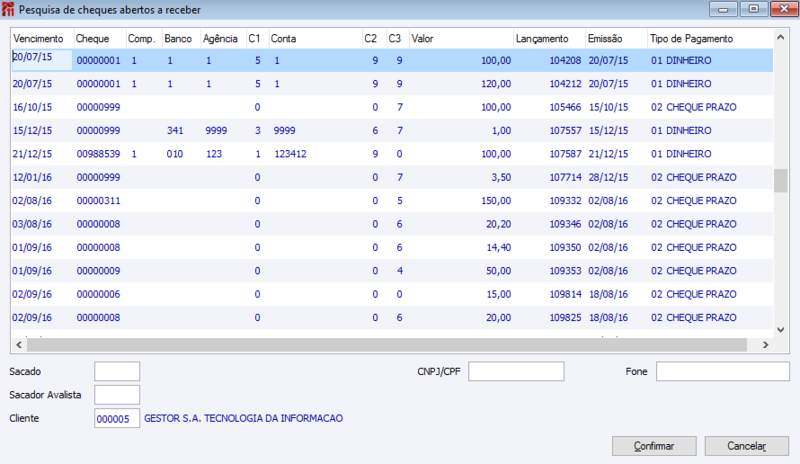
Task: Click the horizontal scroll right arrow
Action: (x=765, y=345)
